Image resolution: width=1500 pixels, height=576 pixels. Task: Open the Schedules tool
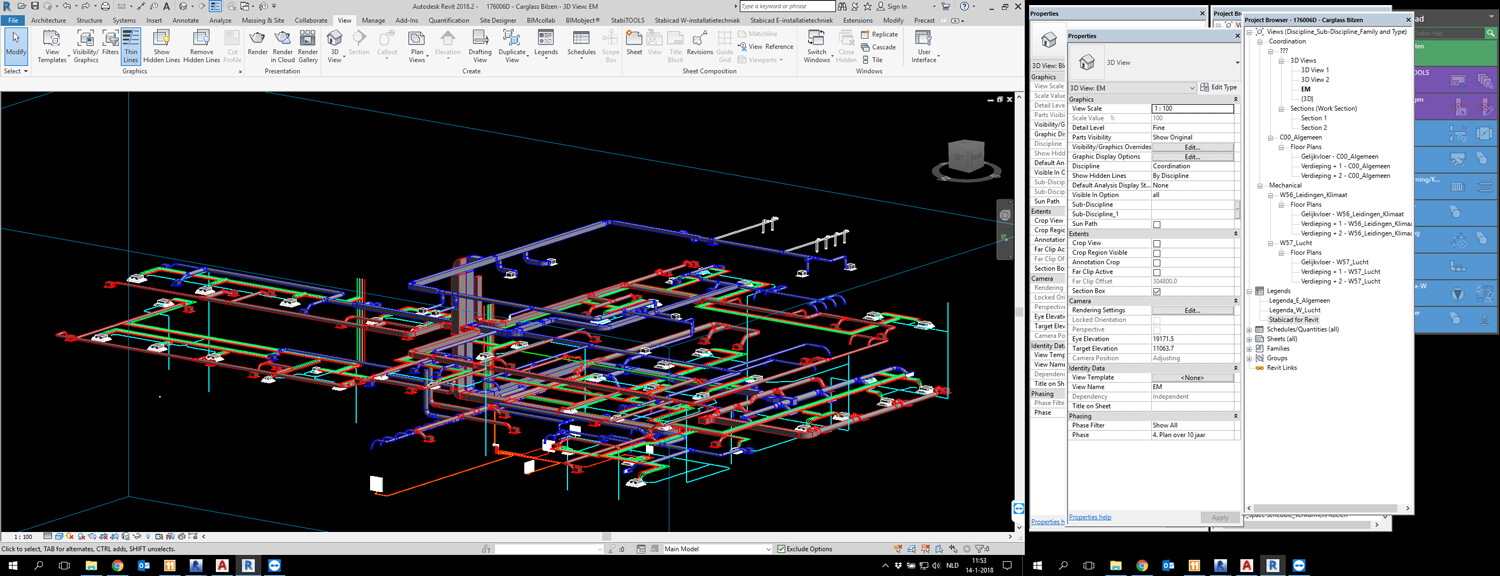click(581, 45)
